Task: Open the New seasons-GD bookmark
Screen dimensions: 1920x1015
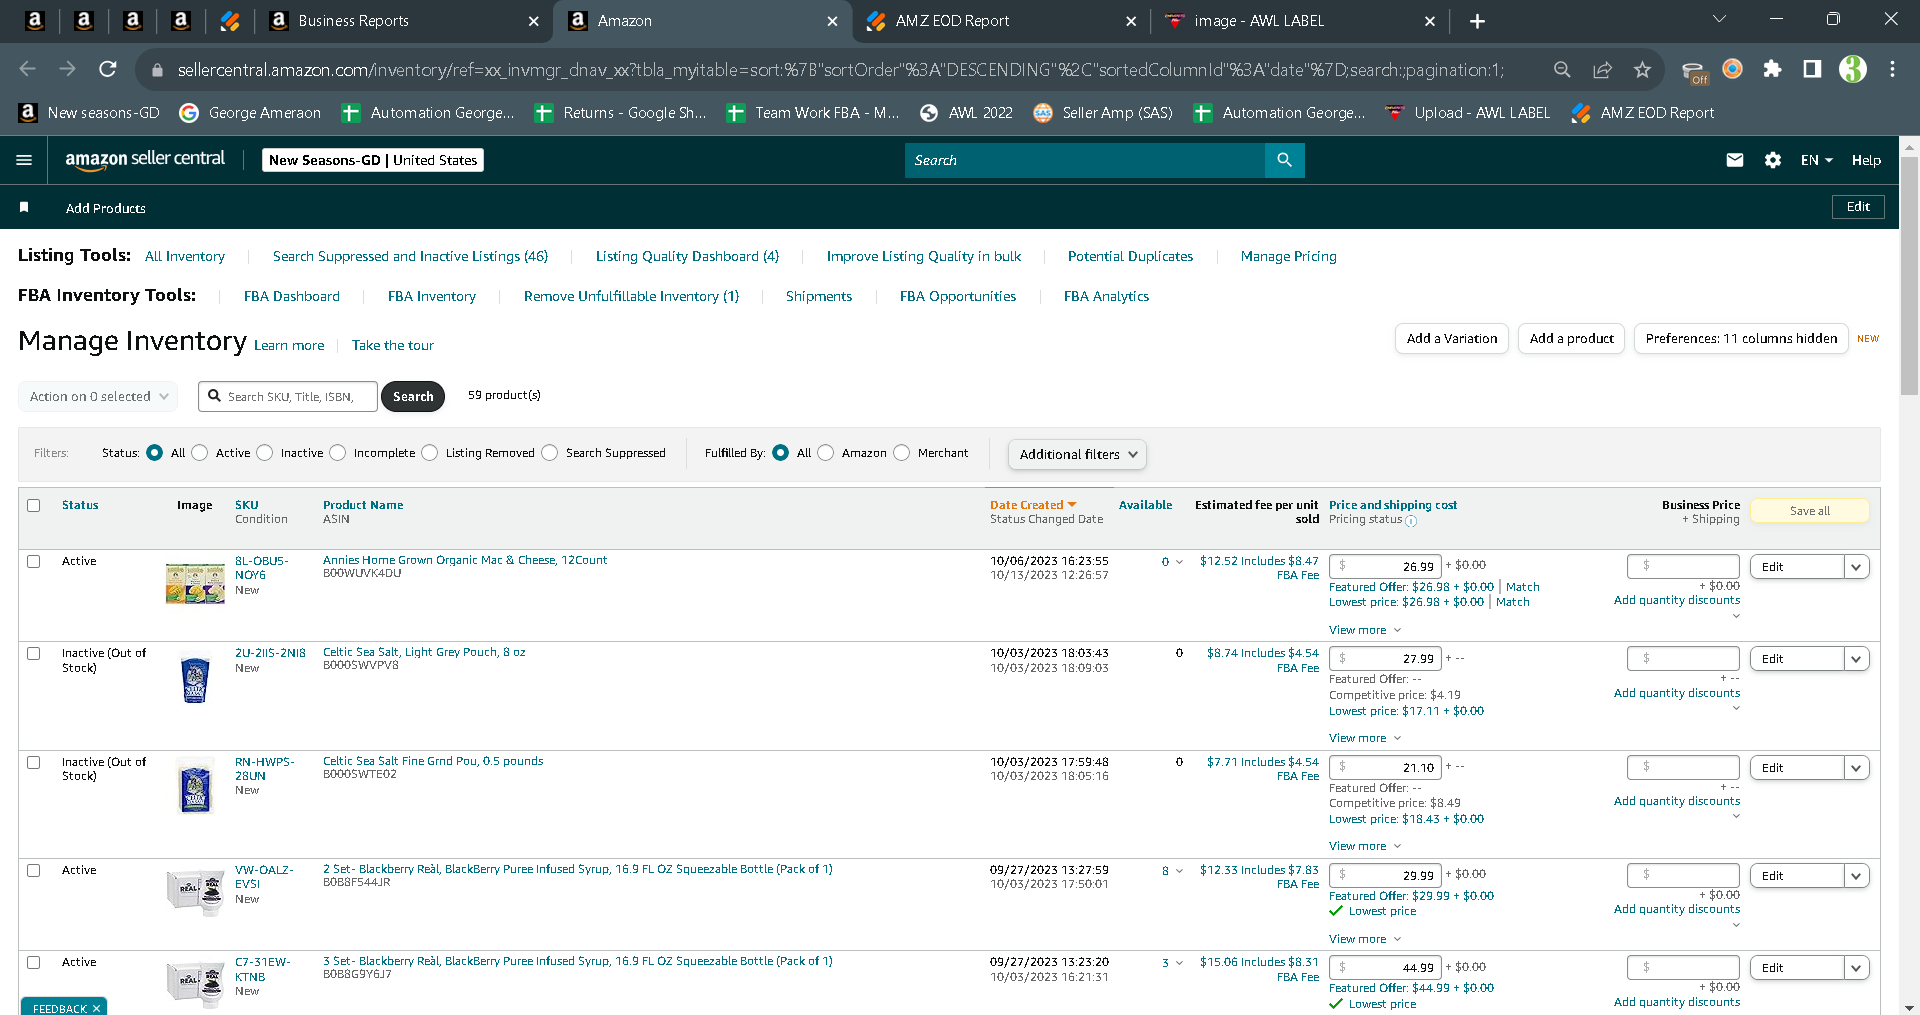Action: click(89, 113)
